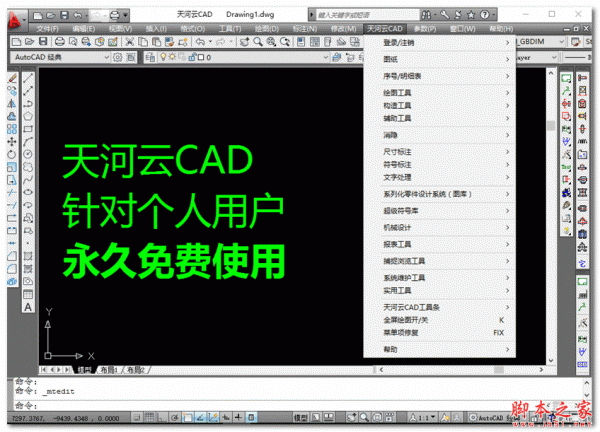Toggle Model space button in status bar
This screenshot has height=432, width=600.
click(300, 418)
